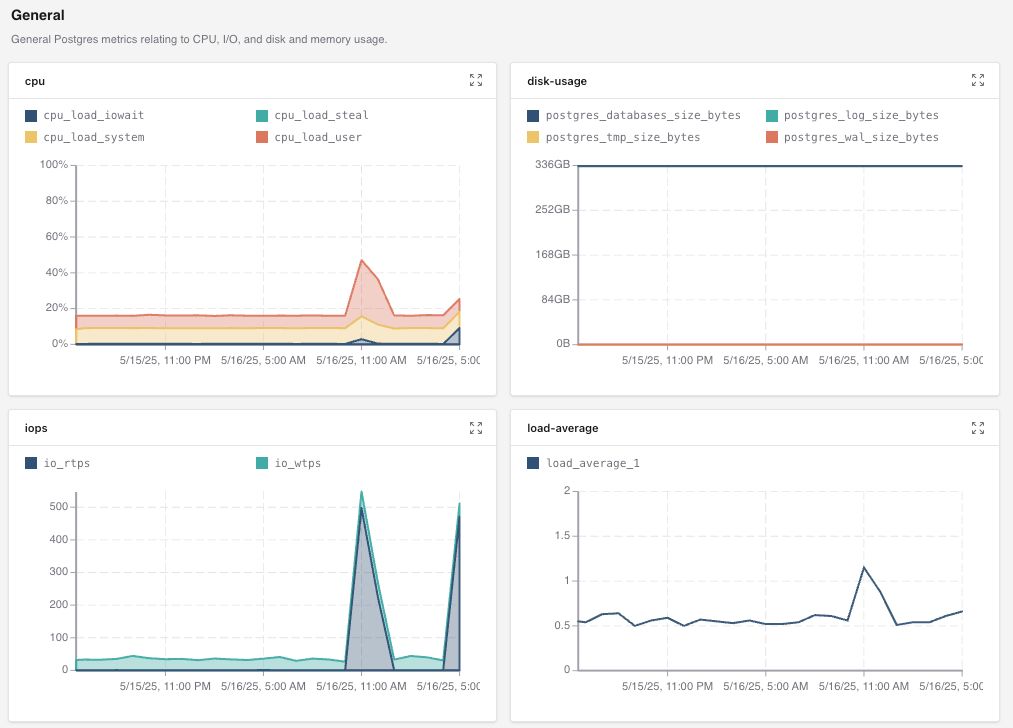Click 5/15/25, 11:00 PM label under cpu chart
This screenshot has height=728, width=1013.
165,360
